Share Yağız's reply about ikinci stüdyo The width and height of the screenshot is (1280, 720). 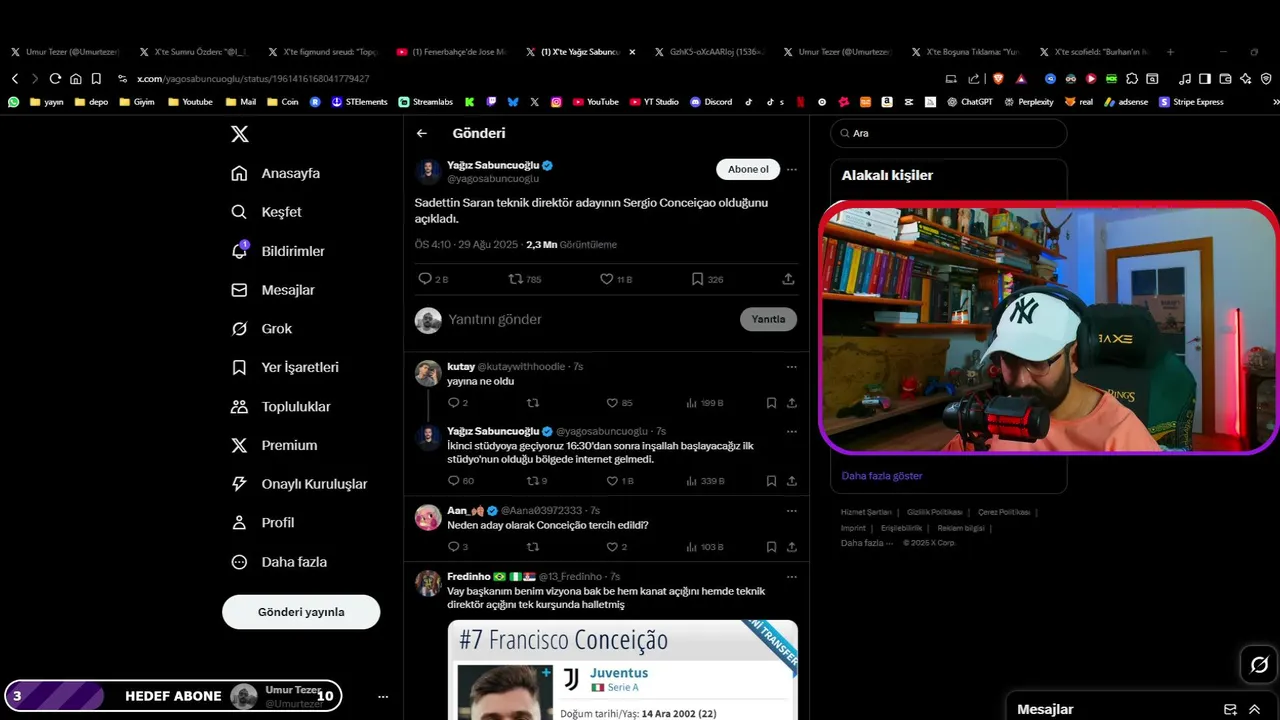(x=791, y=481)
